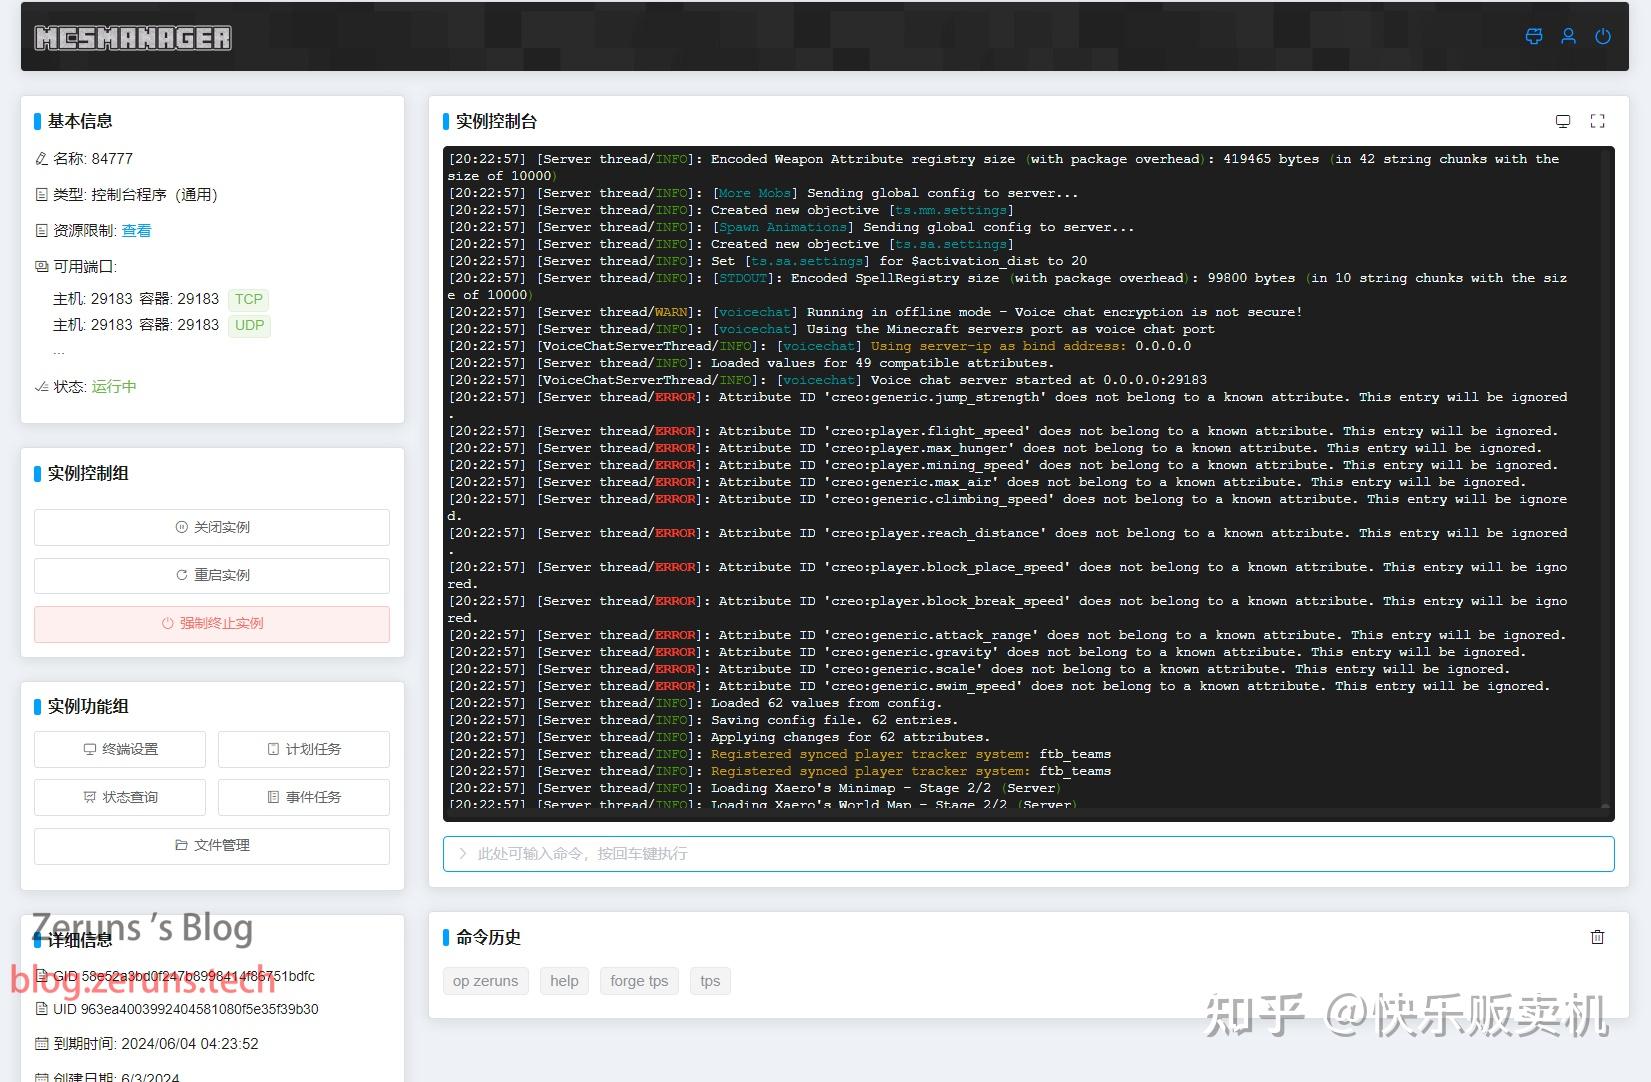The width and height of the screenshot is (1651, 1082).
Task: Click the power logout icon
Action: click(x=1603, y=37)
